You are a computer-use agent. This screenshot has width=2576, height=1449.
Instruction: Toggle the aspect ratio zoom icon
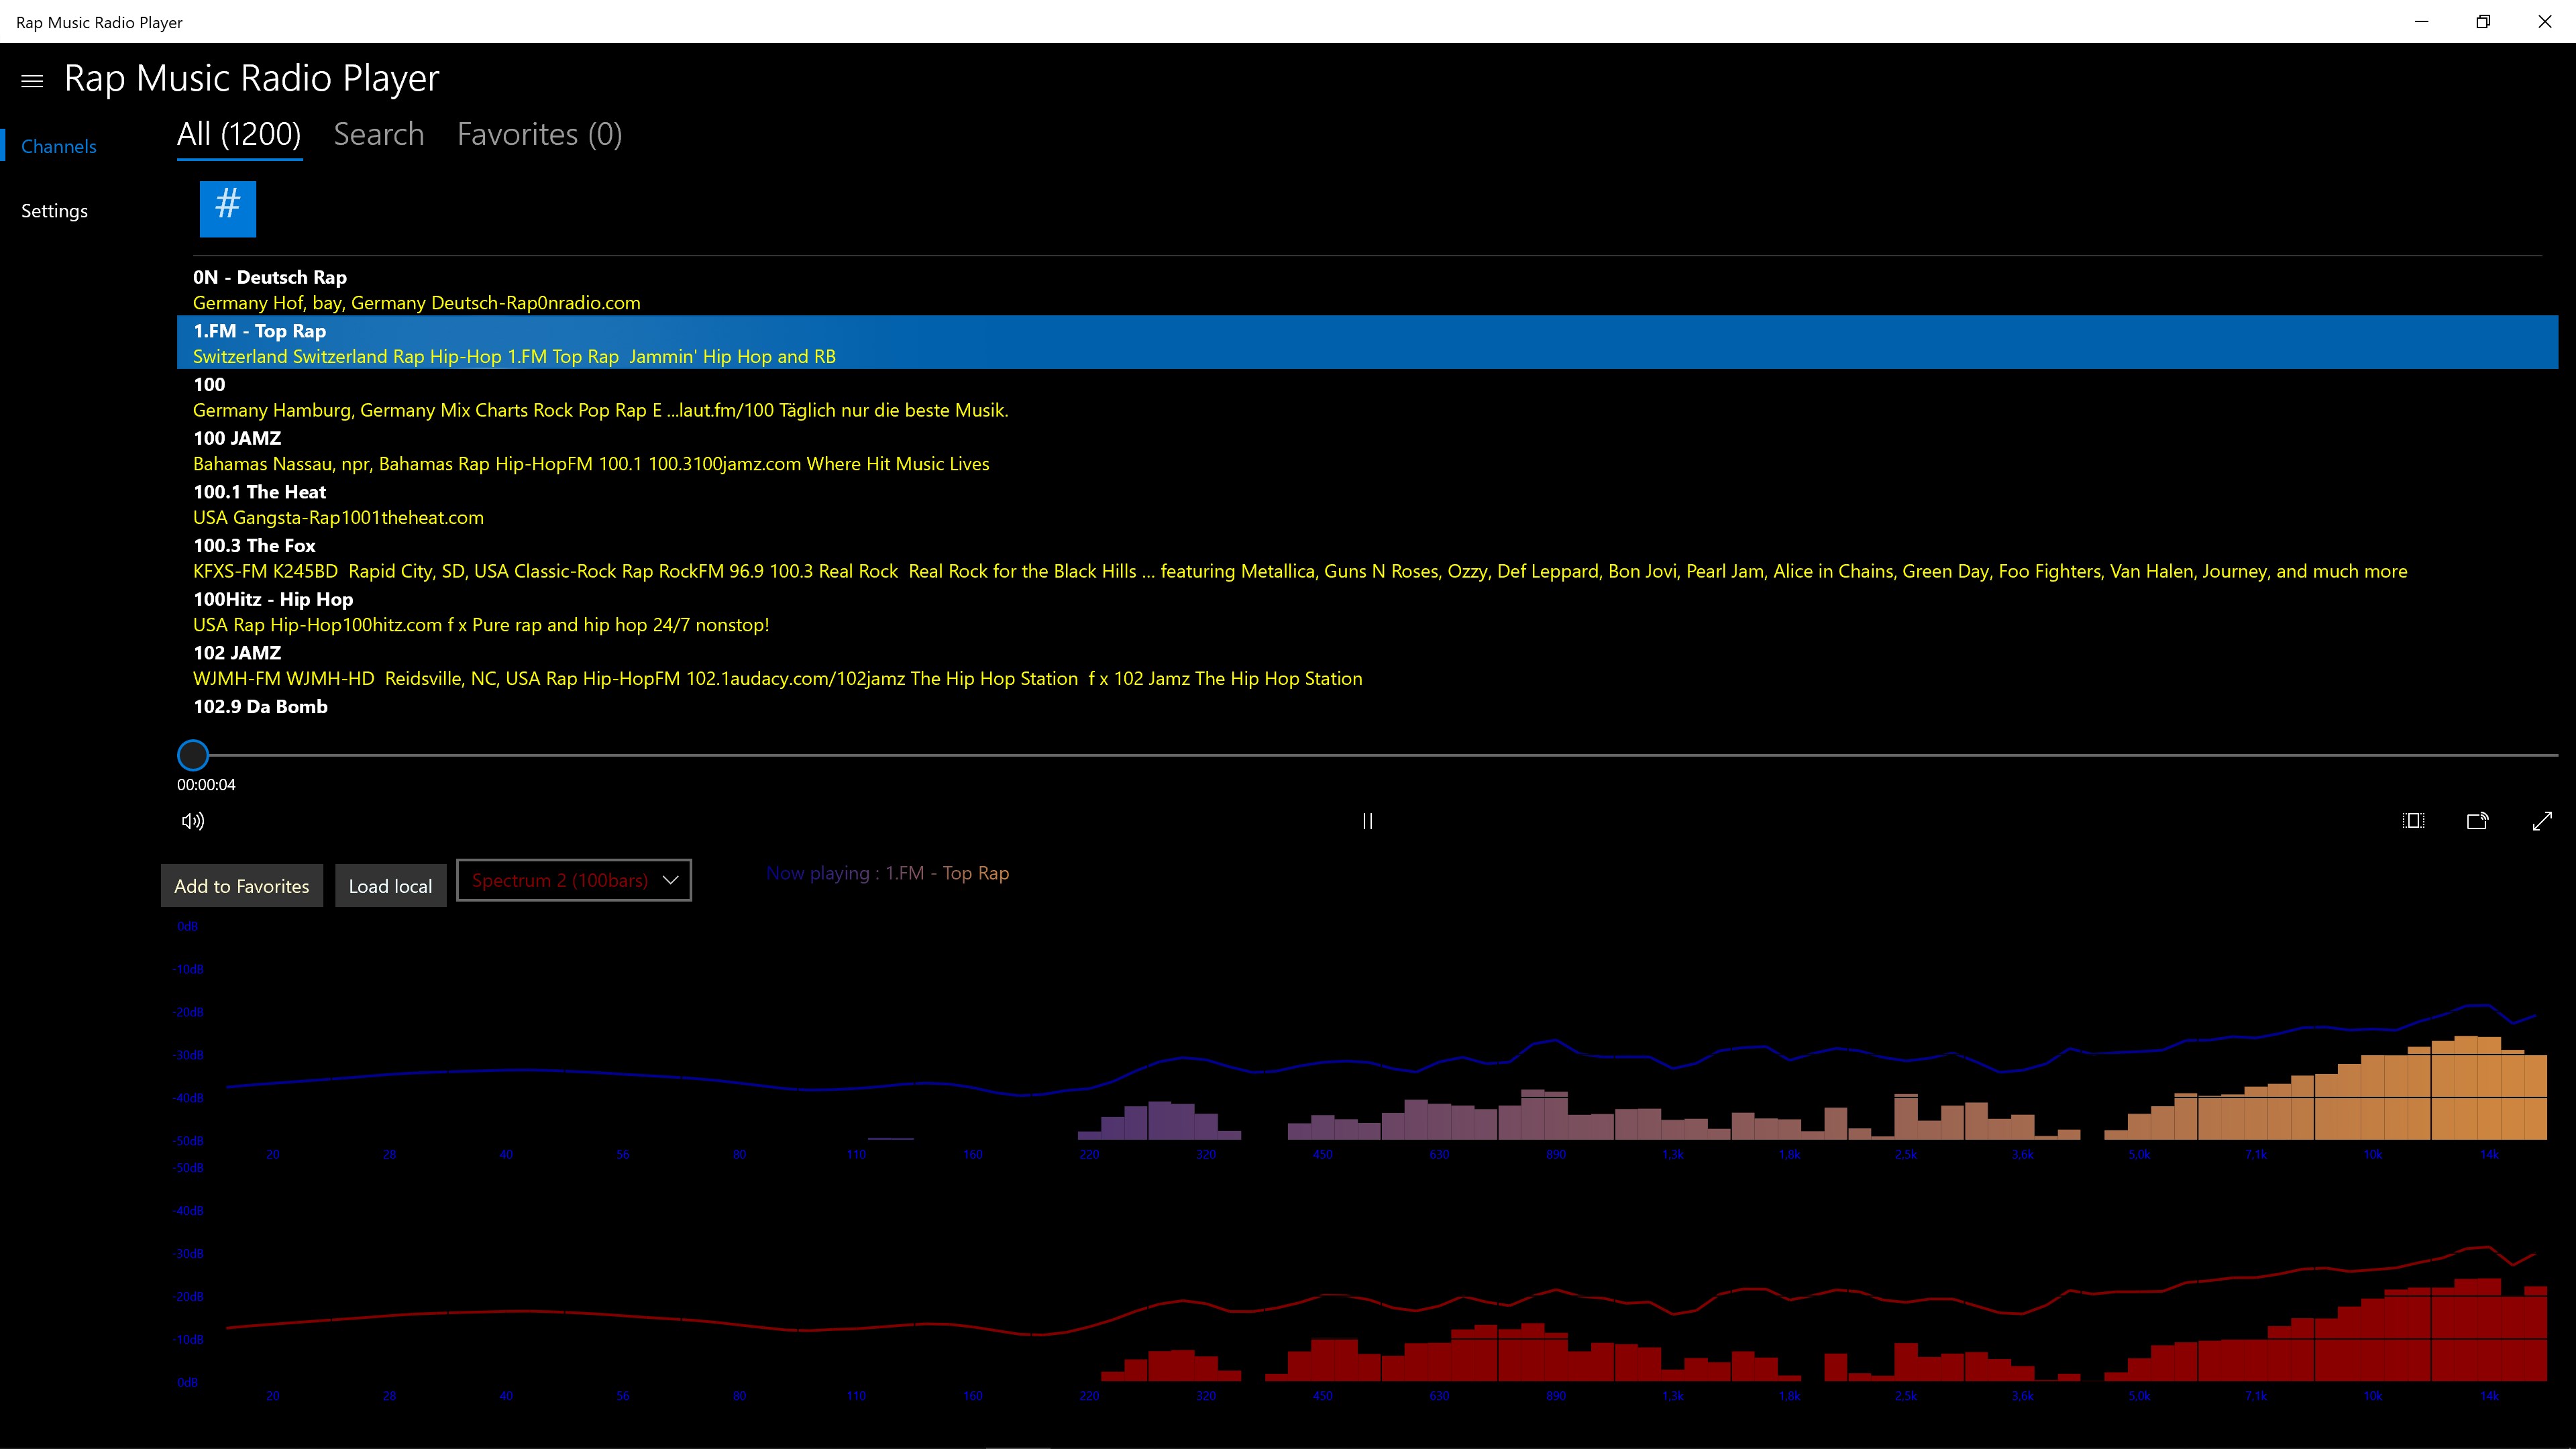pyautogui.click(x=2413, y=821)
